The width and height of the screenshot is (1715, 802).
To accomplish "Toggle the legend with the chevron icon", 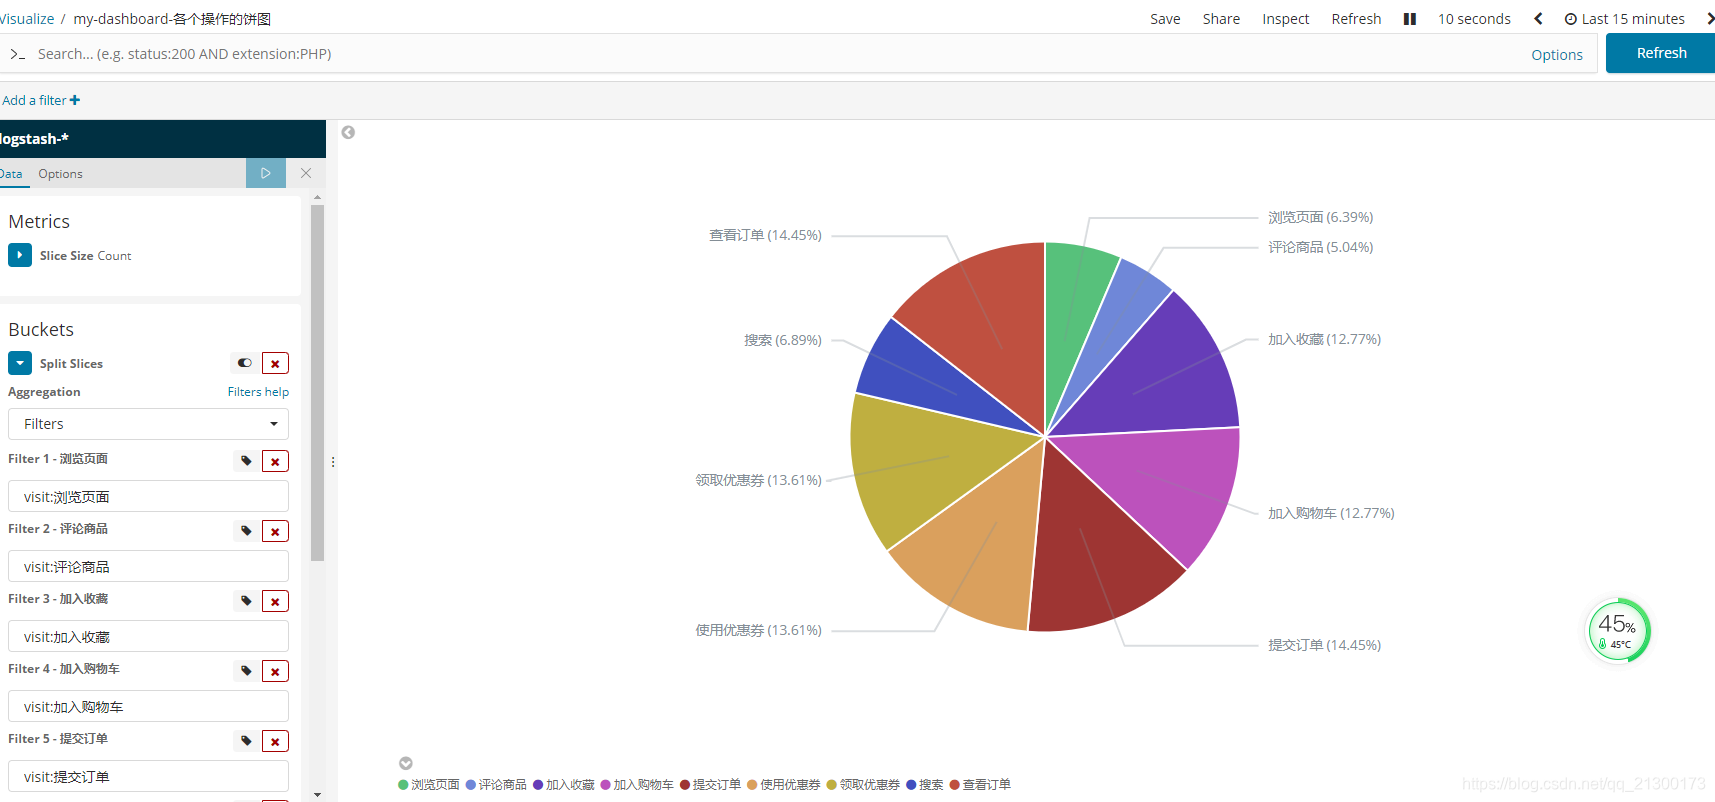I will pos(406,763).
